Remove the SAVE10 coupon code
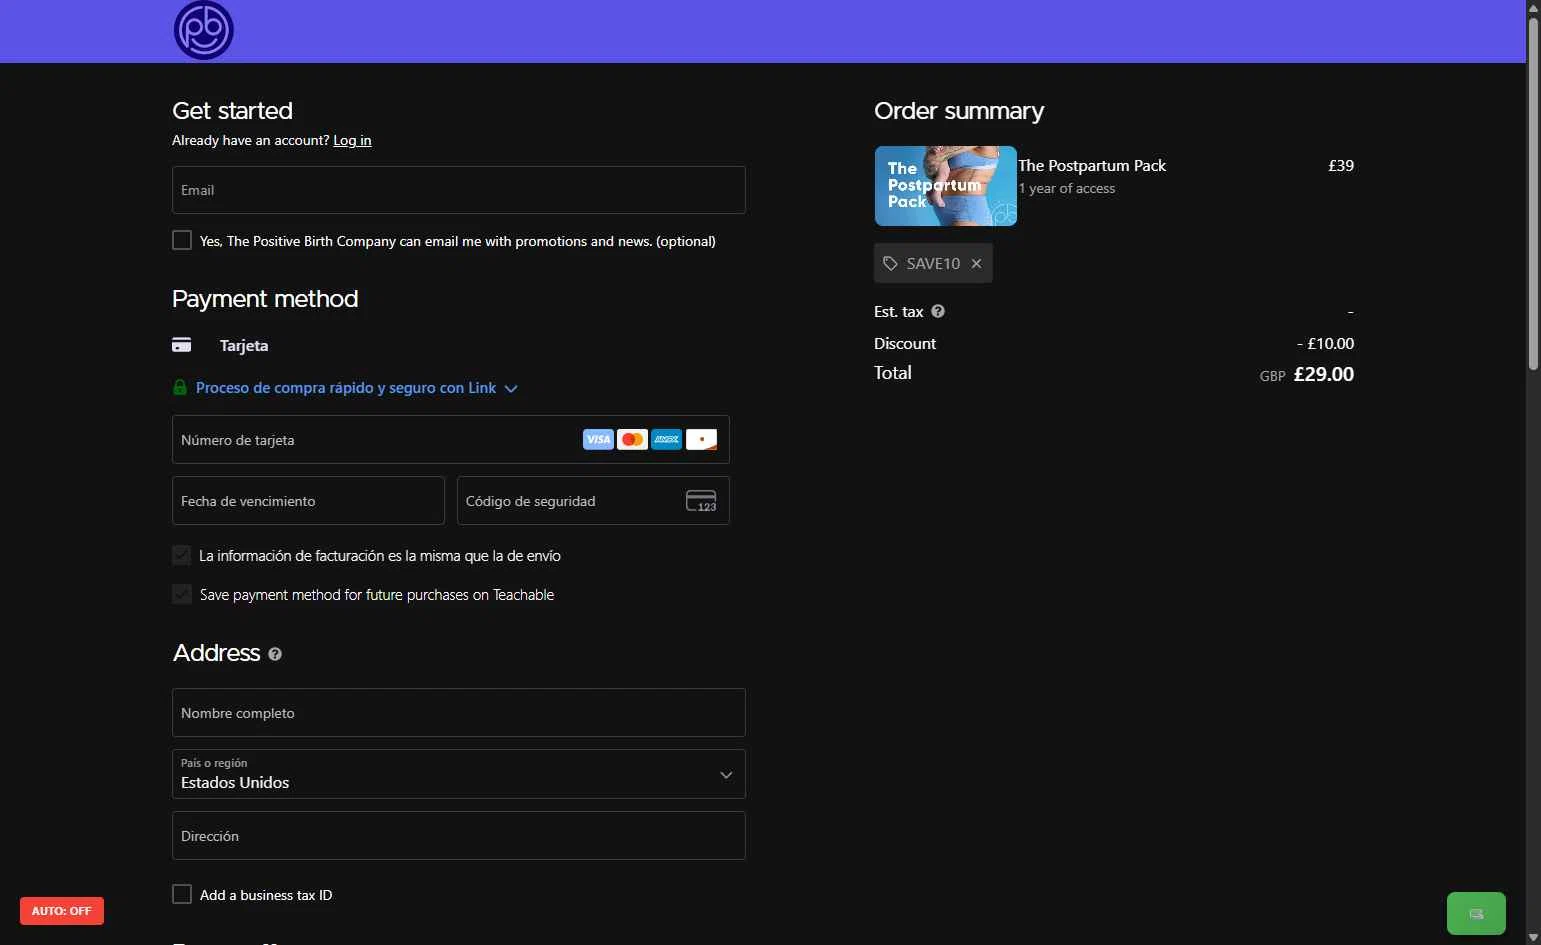 point(976,263)
